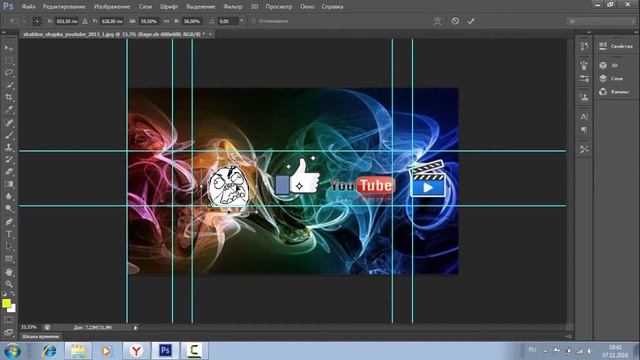
Task: Open the History panel icon
Action: pyautogui.click(x=584, y=46)
